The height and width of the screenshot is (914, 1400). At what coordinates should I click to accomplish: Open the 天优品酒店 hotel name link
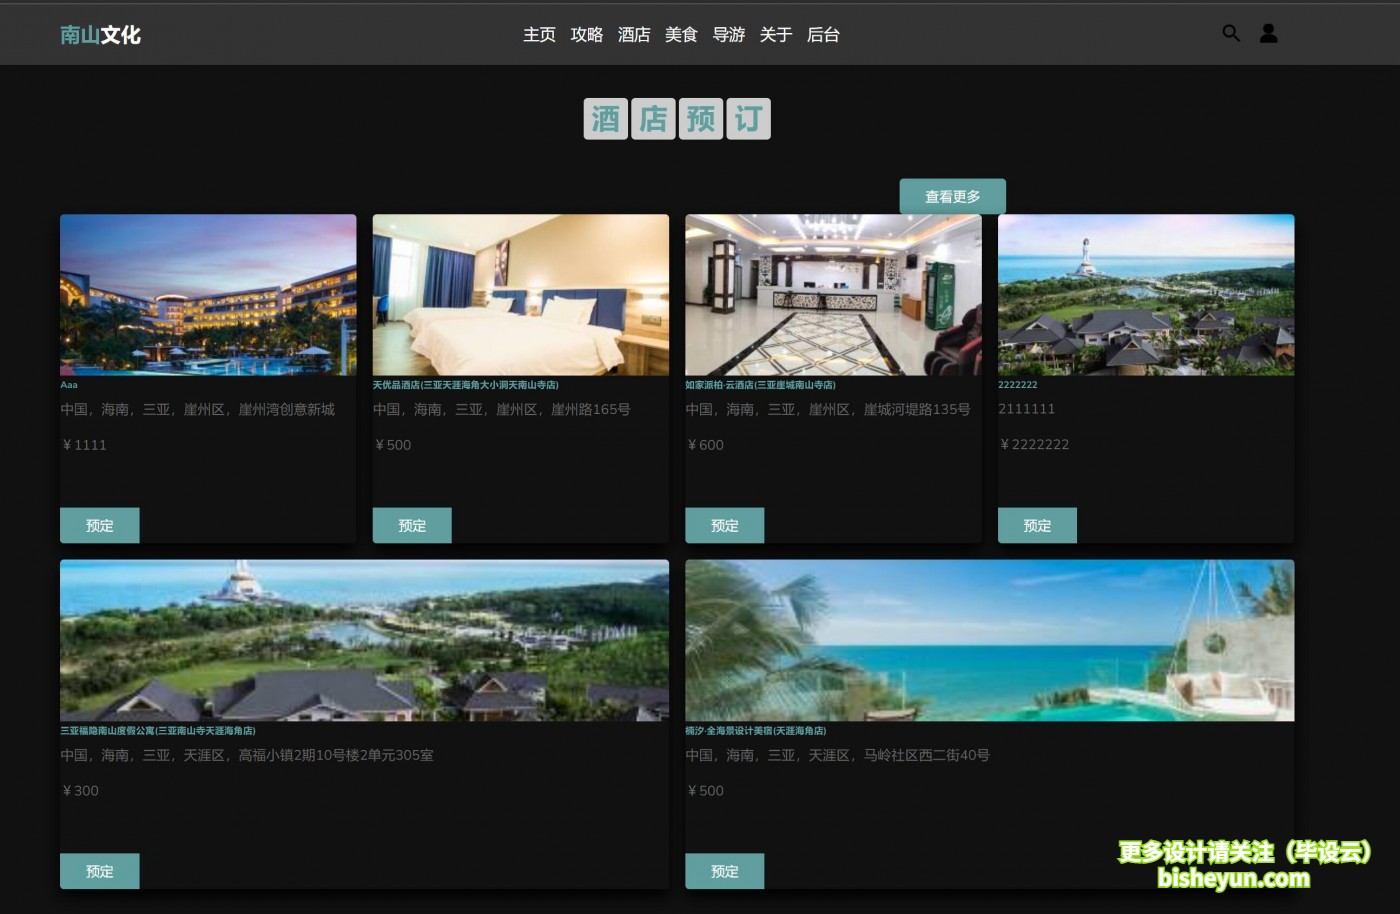click(x=465, y=384)
